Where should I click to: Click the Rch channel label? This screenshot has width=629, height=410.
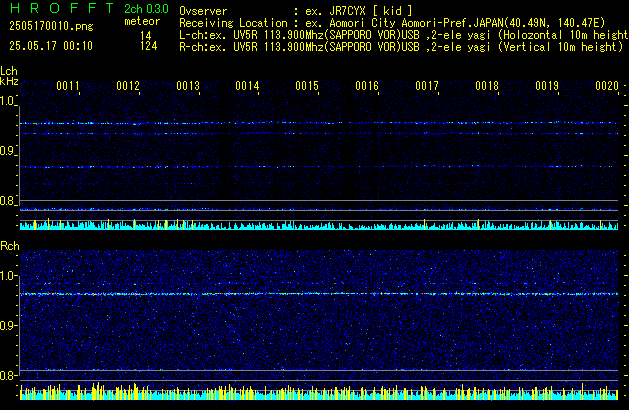[x=10, y=246]
